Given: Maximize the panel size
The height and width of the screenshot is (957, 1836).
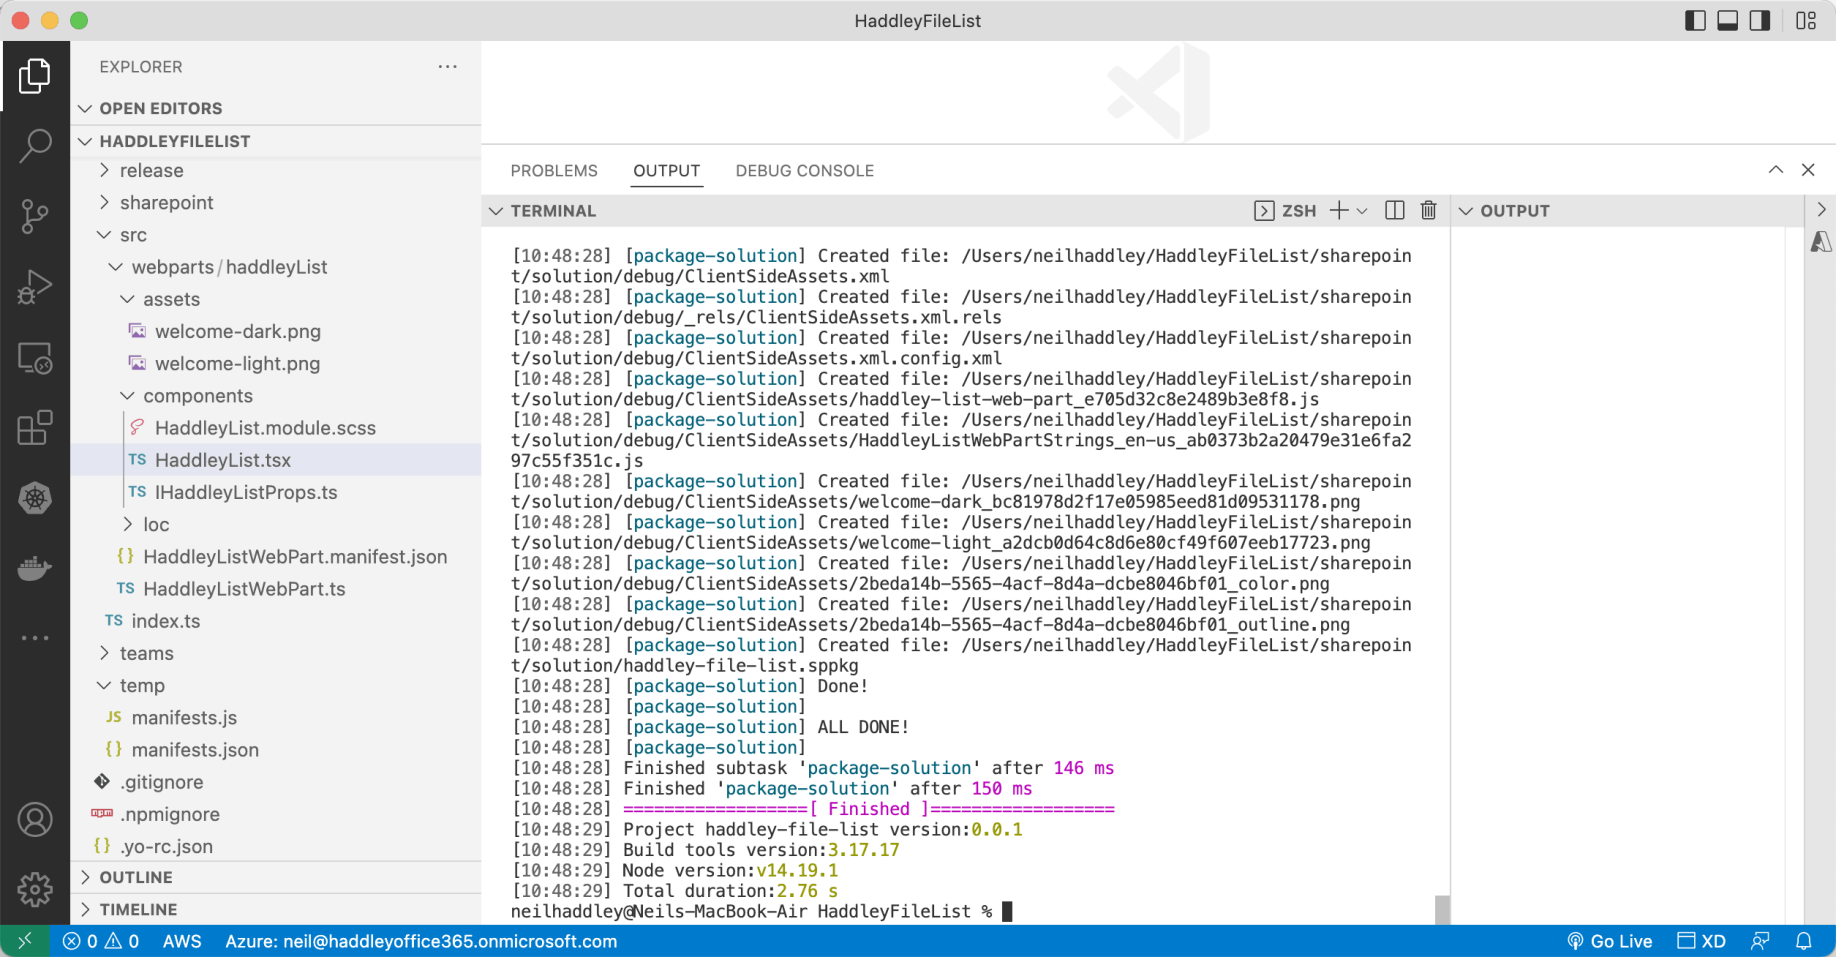Looking at the screenshot, I should click(x=1776, y=170).
